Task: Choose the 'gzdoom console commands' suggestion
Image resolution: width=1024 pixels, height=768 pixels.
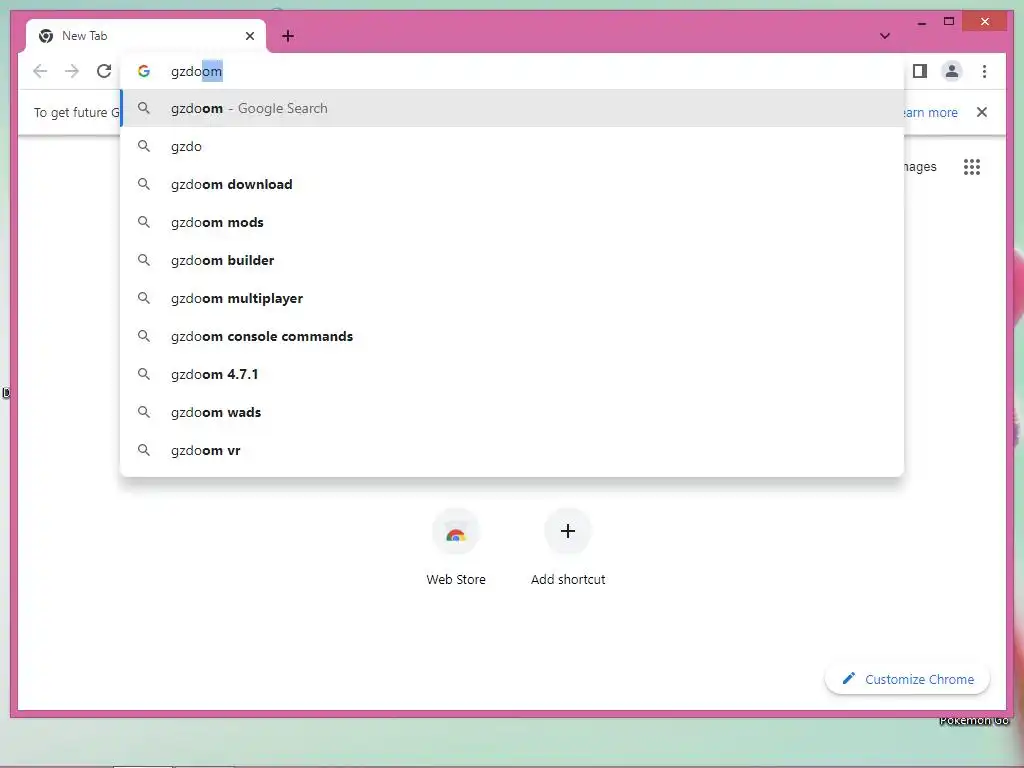Action: 513,336
